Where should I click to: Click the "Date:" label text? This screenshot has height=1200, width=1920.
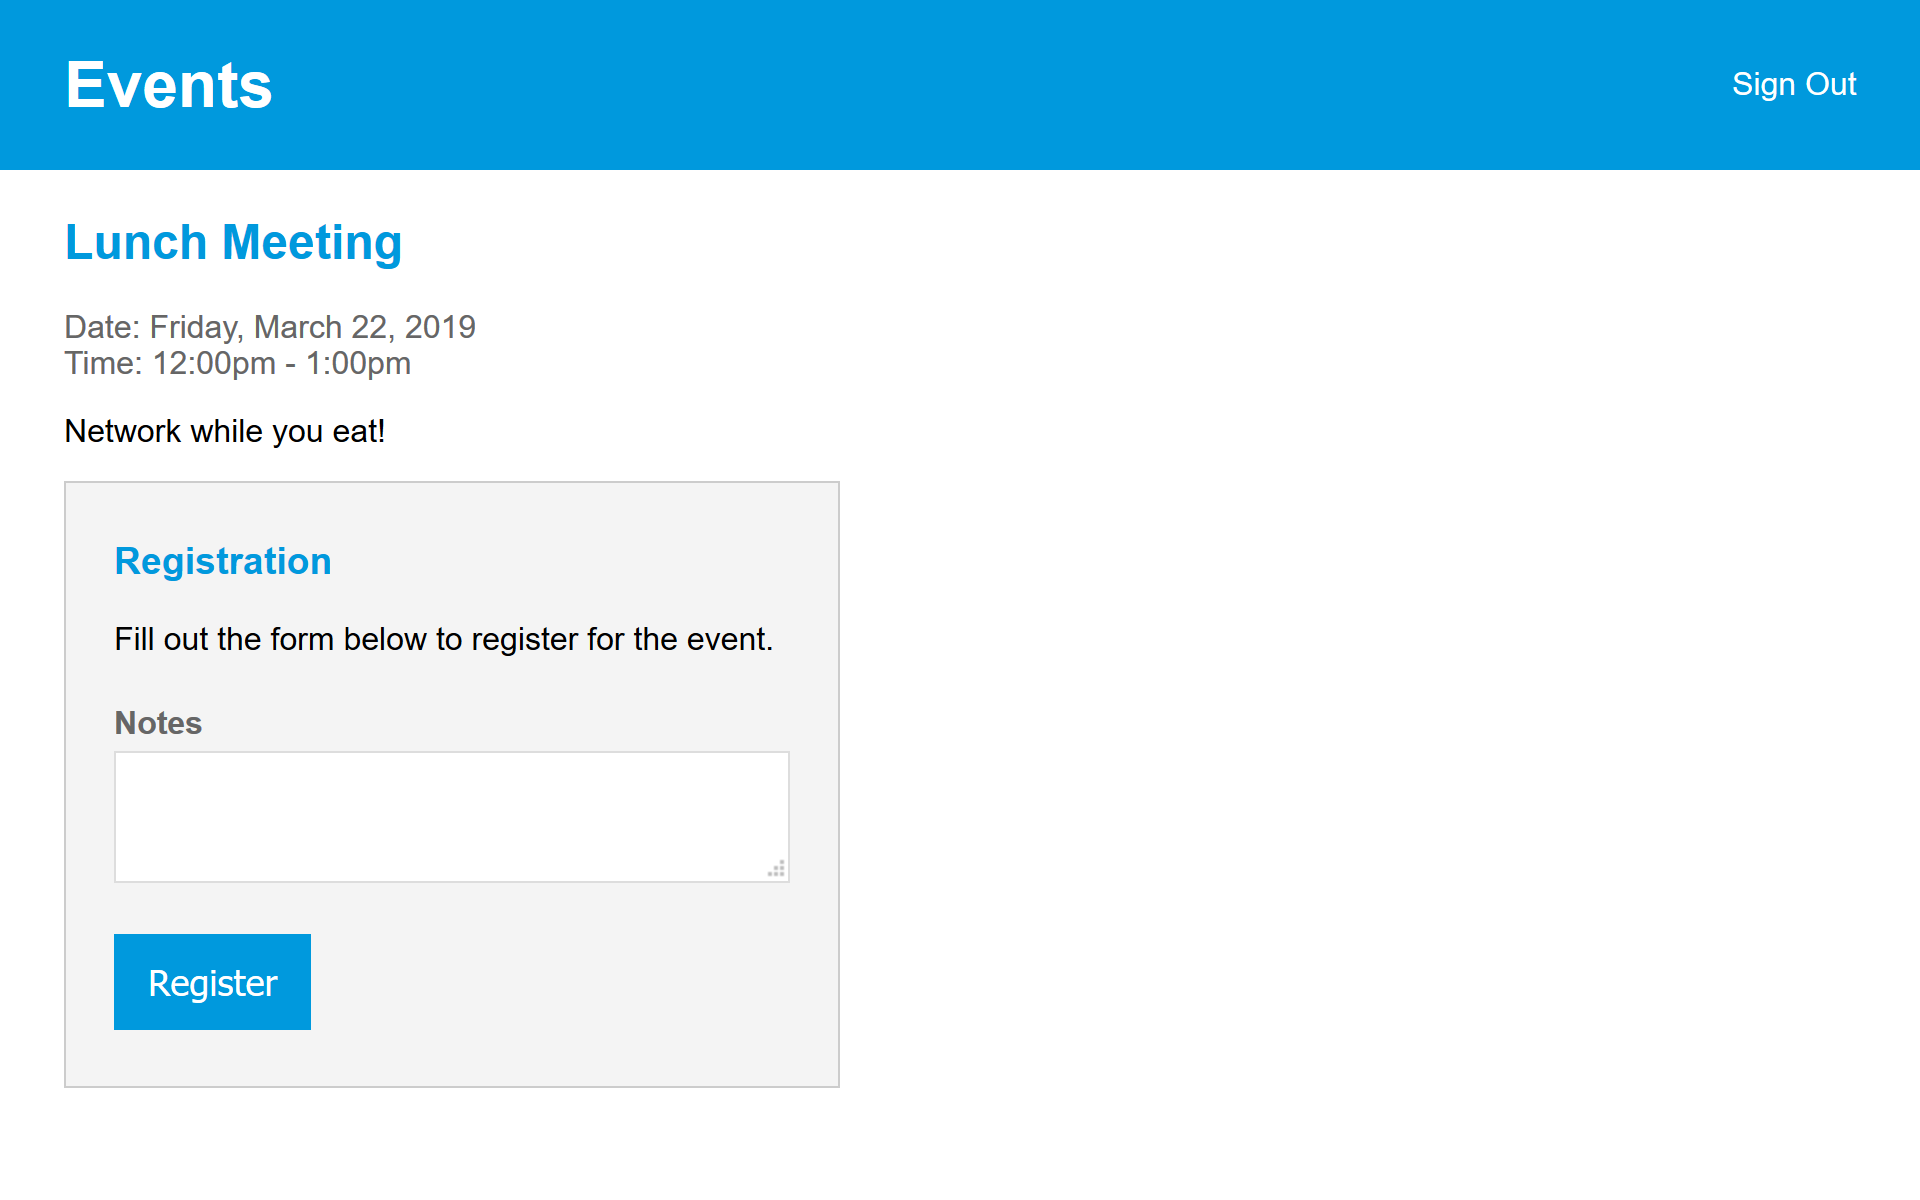[102, 327]
